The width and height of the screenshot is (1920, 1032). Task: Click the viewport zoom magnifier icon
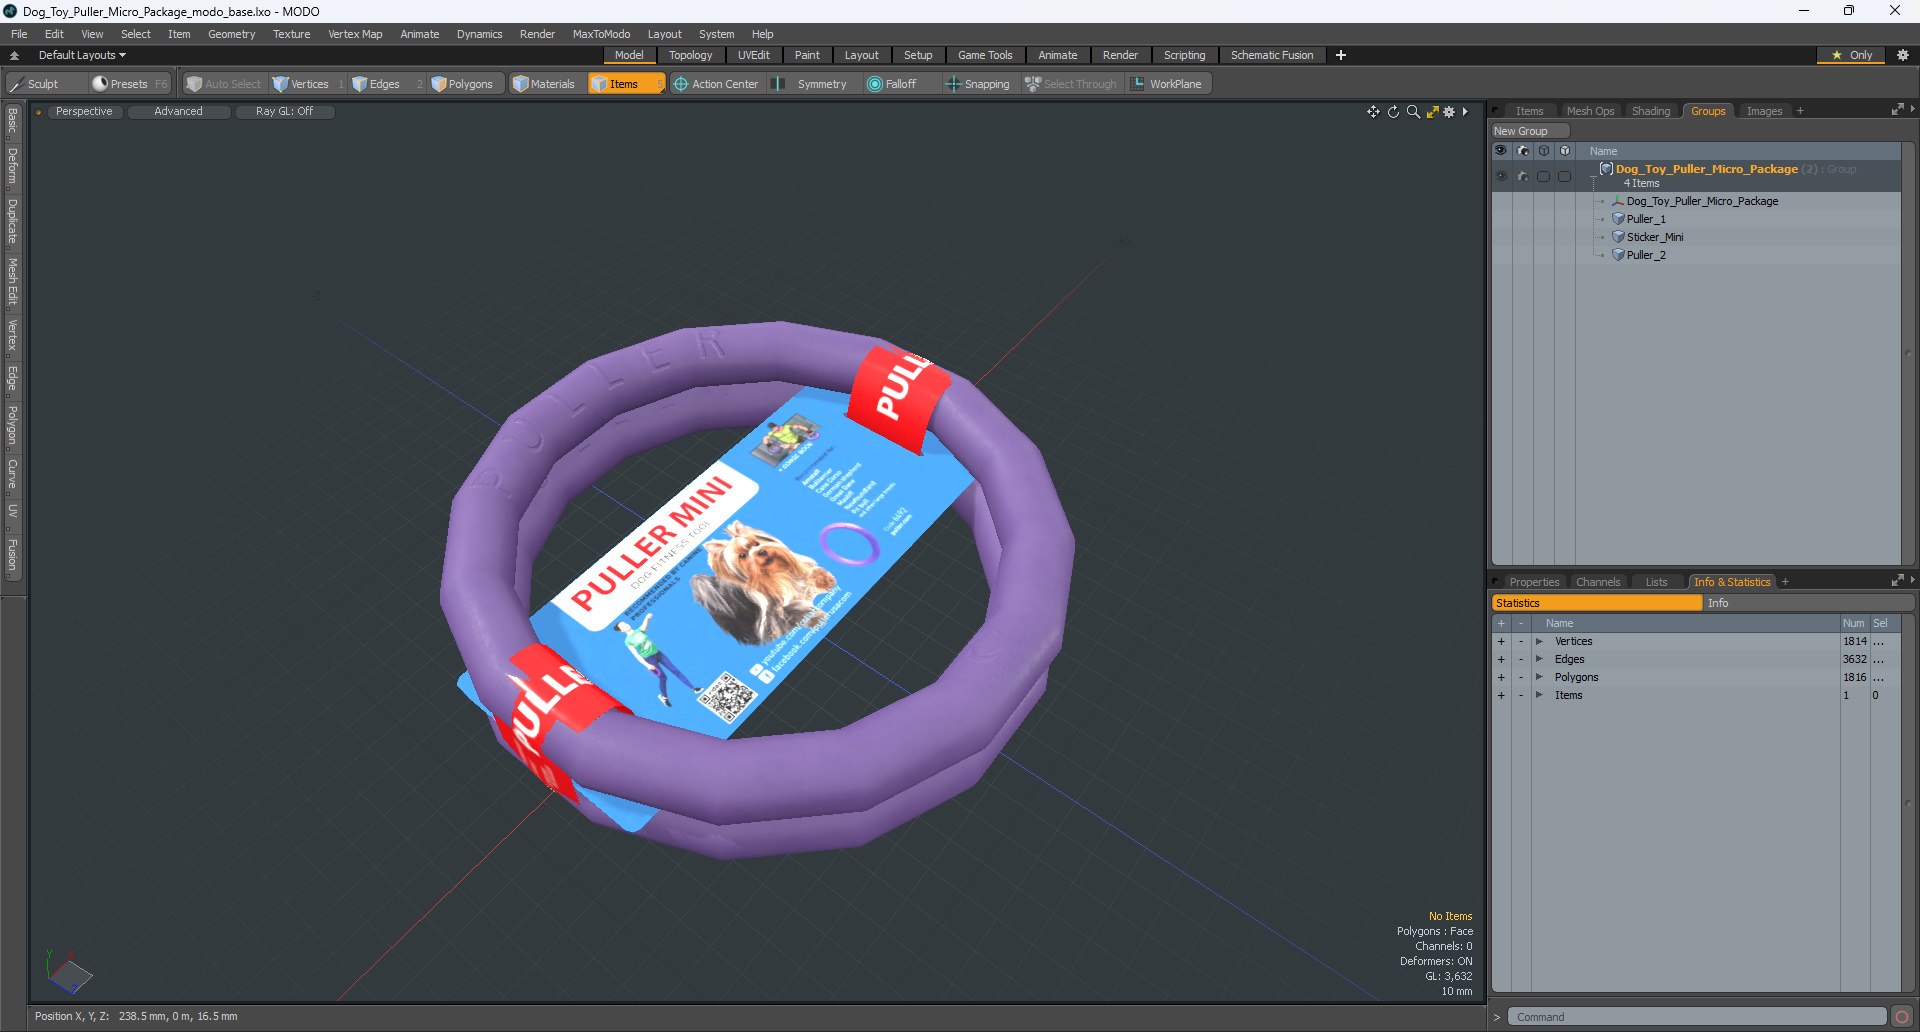(1413, 112)
